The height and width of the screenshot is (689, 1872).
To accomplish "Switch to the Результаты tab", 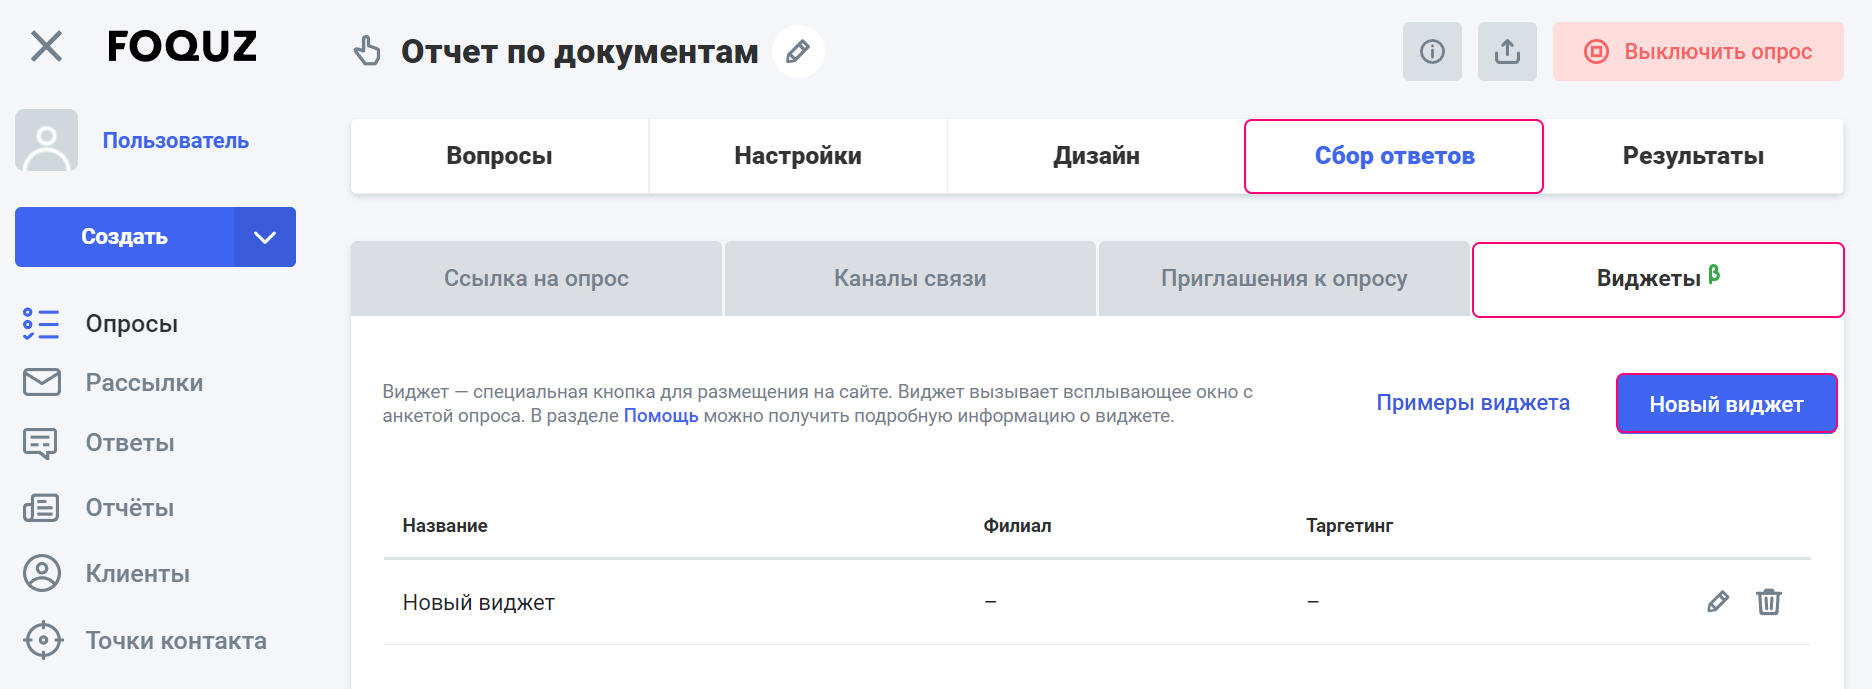I will point(1692,156).
